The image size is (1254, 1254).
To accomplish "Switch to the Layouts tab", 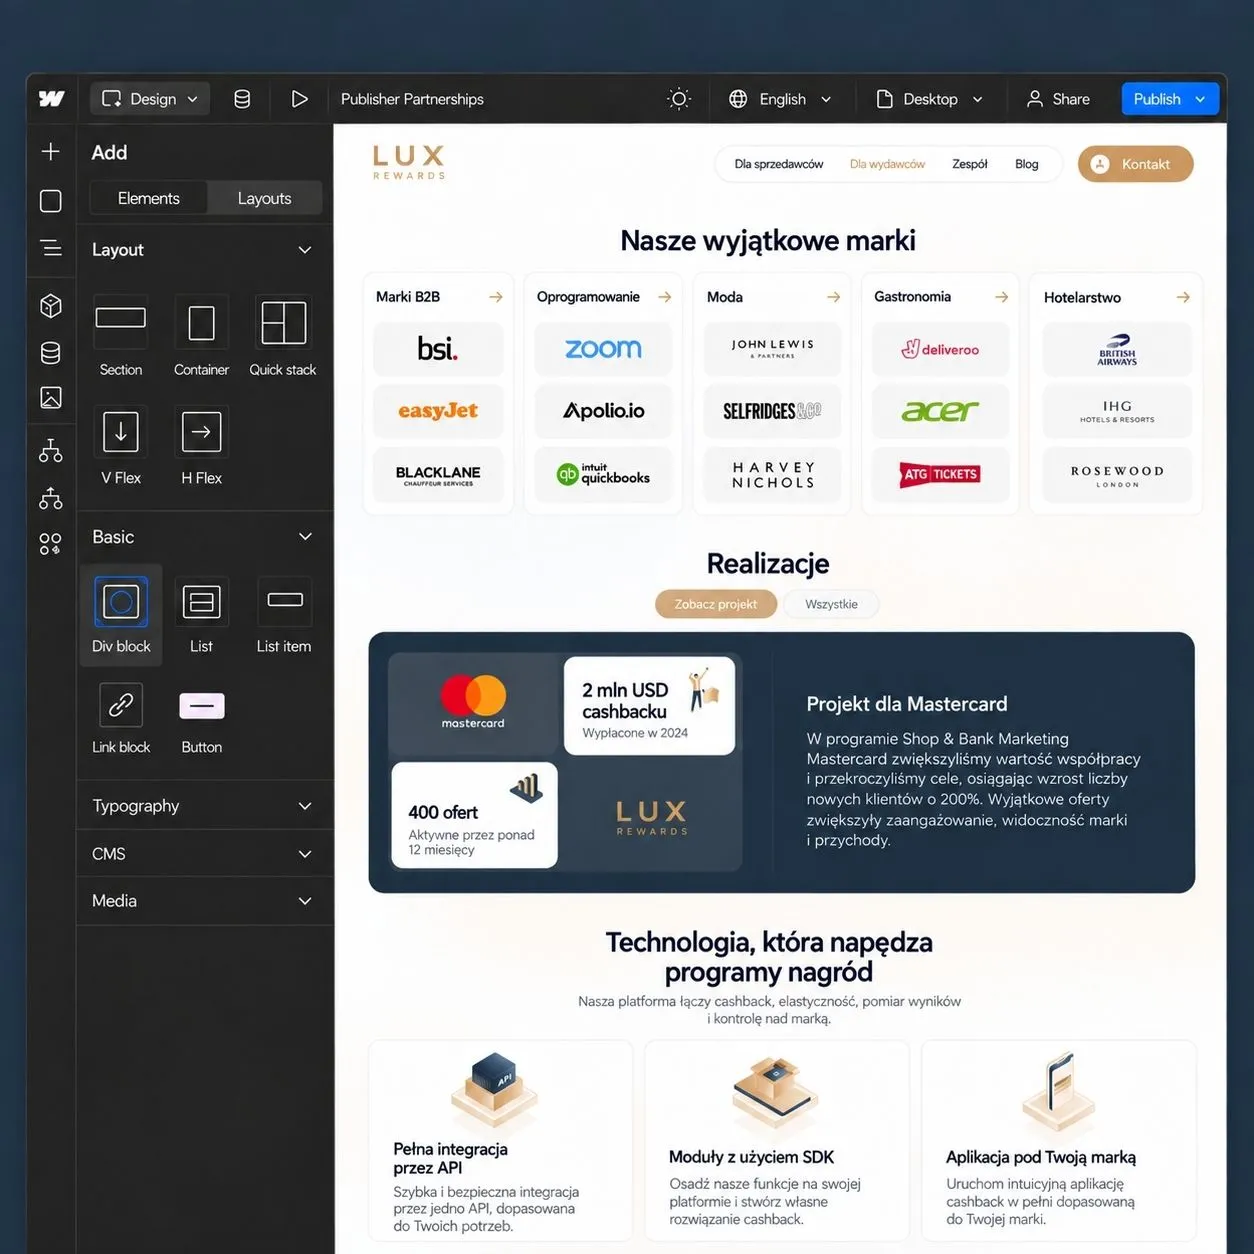I will 264,198.
